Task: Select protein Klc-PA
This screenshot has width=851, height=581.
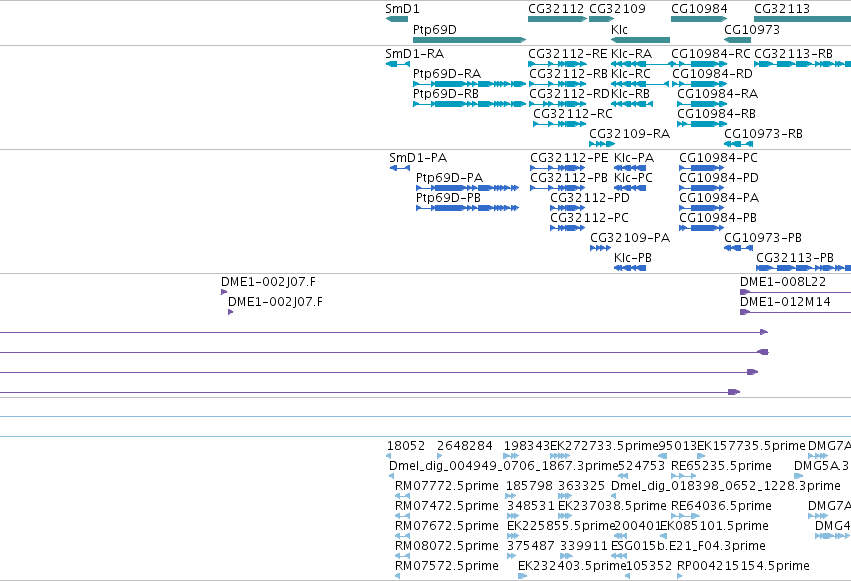Action: tap(630, 168)
